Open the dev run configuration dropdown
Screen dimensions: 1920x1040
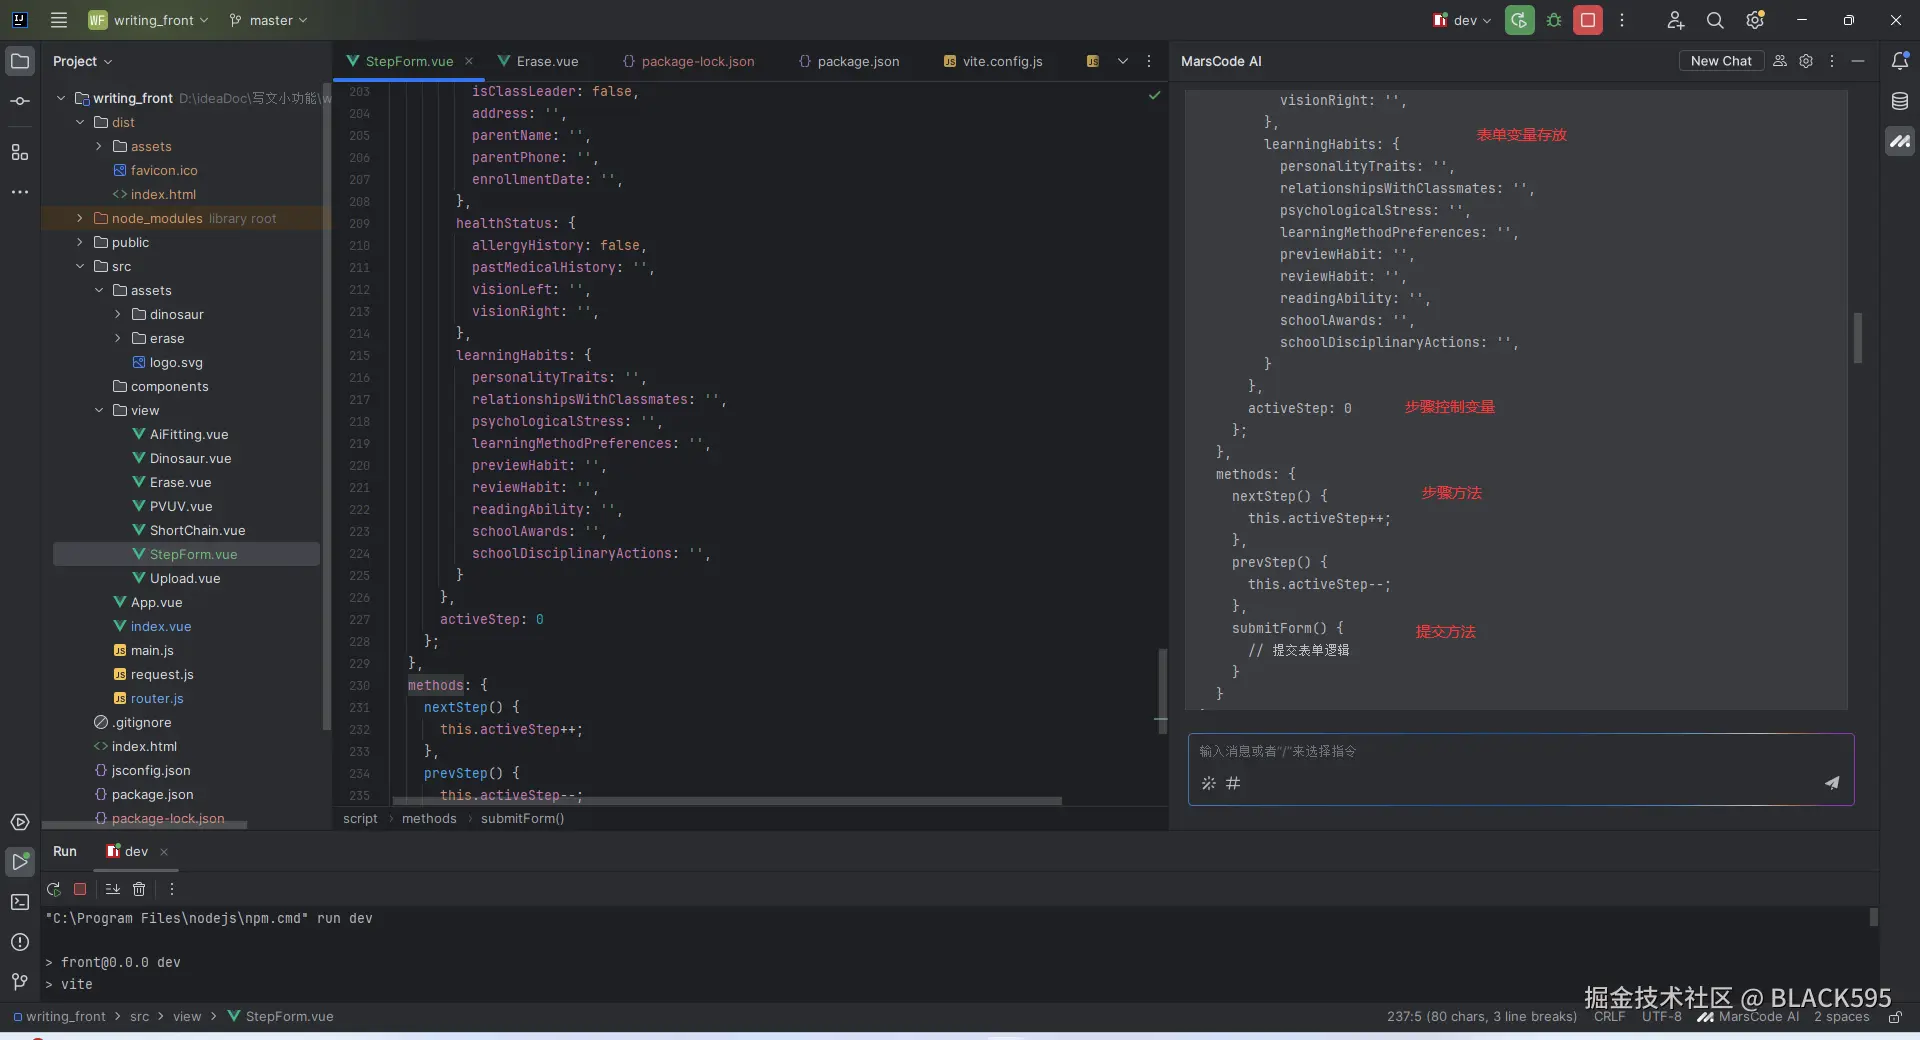point(1462,20)
